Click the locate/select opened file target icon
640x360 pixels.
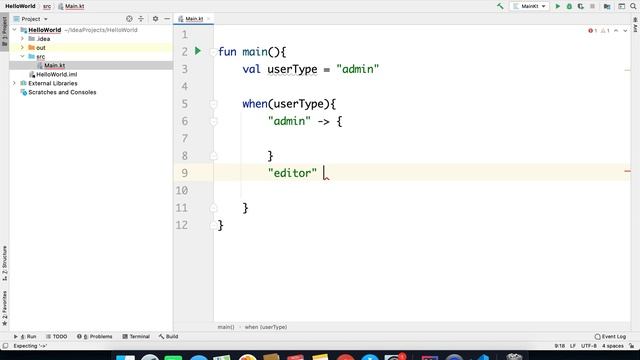pos(129,19)
